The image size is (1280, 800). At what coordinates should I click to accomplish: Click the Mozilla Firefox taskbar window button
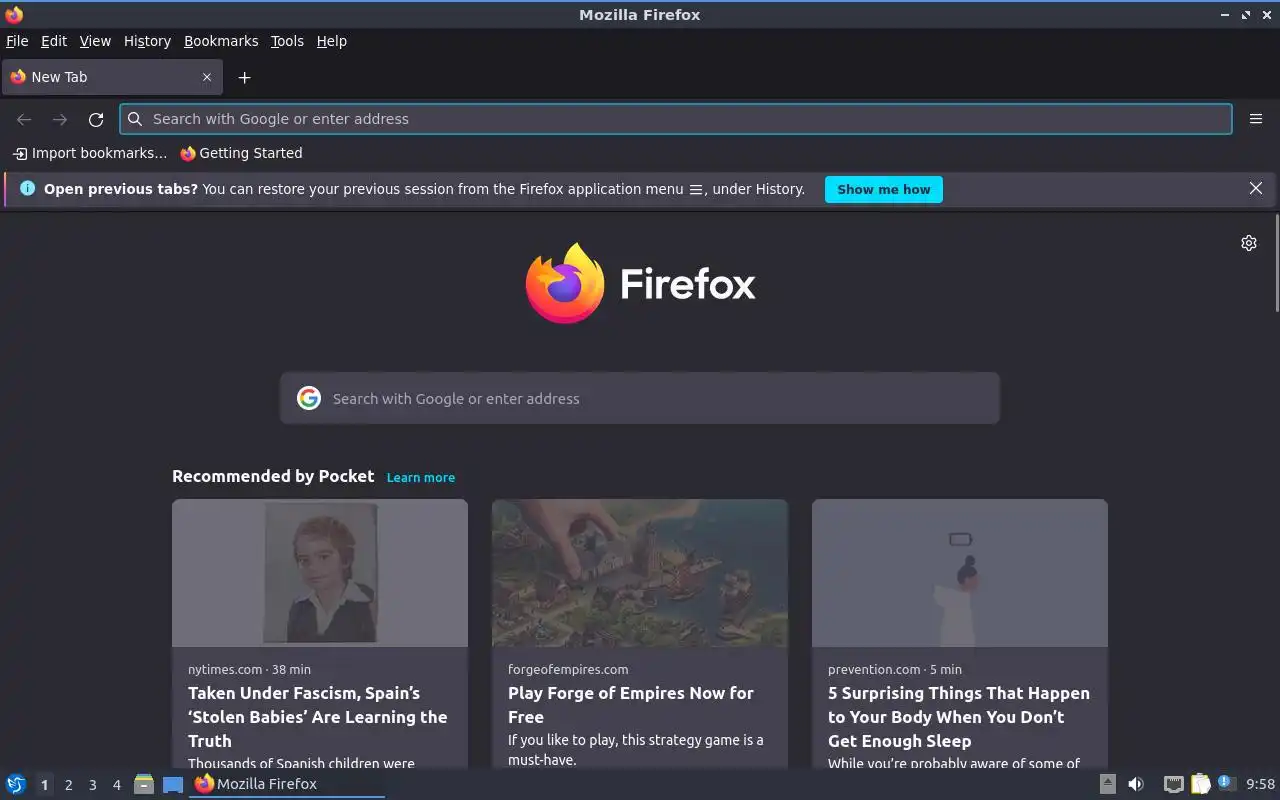pos(287,784)
